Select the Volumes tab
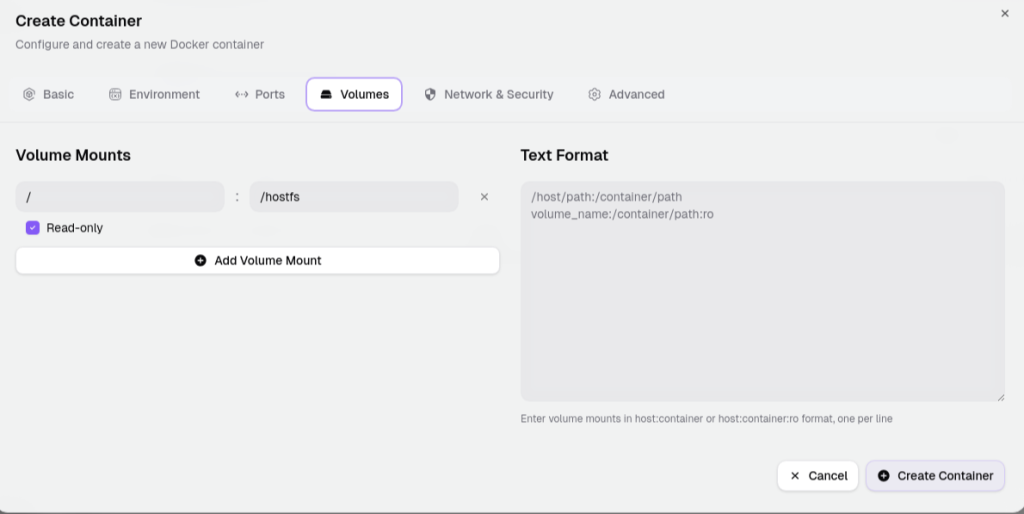This screenshot has height=514, width=1024. tap(354, 94)
